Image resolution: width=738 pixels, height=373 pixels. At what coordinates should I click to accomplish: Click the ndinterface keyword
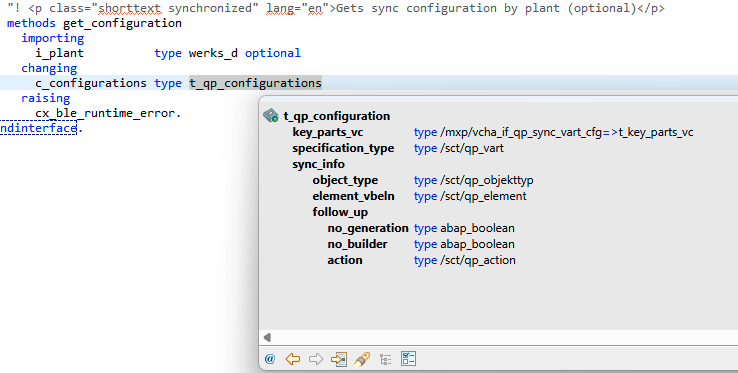click(39, 128)
